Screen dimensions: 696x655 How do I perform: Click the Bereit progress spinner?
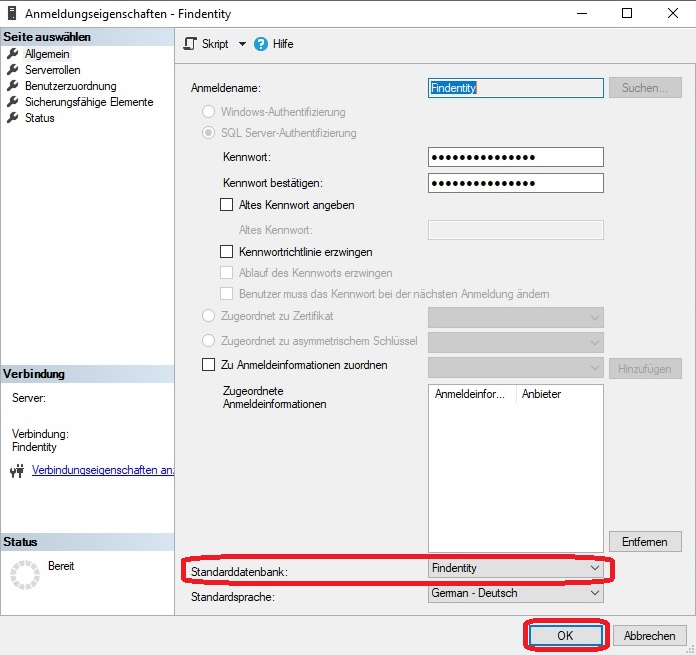(25, 575)
